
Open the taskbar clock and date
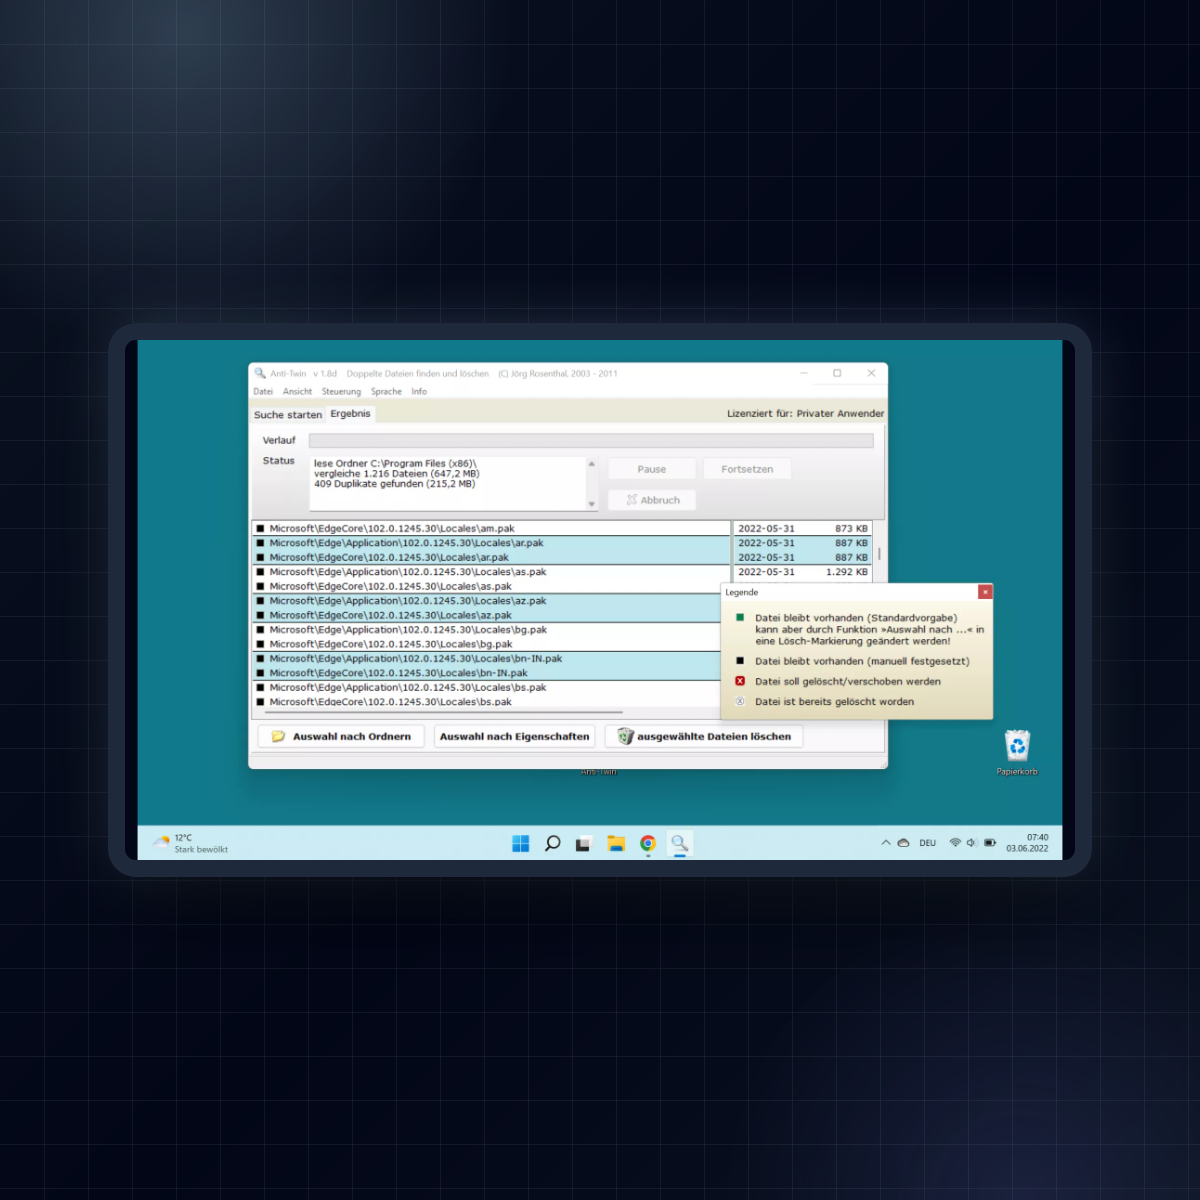pos(1028,843)
